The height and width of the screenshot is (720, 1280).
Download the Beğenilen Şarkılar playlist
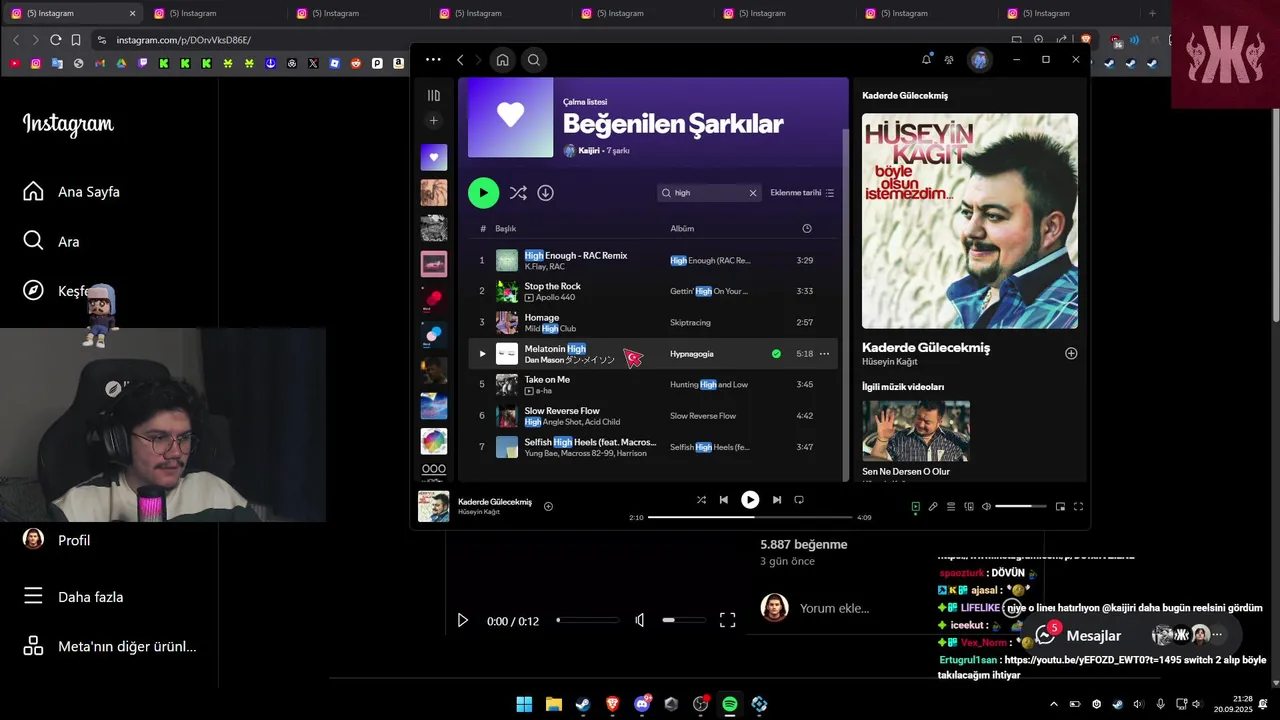tap(546, 193)
